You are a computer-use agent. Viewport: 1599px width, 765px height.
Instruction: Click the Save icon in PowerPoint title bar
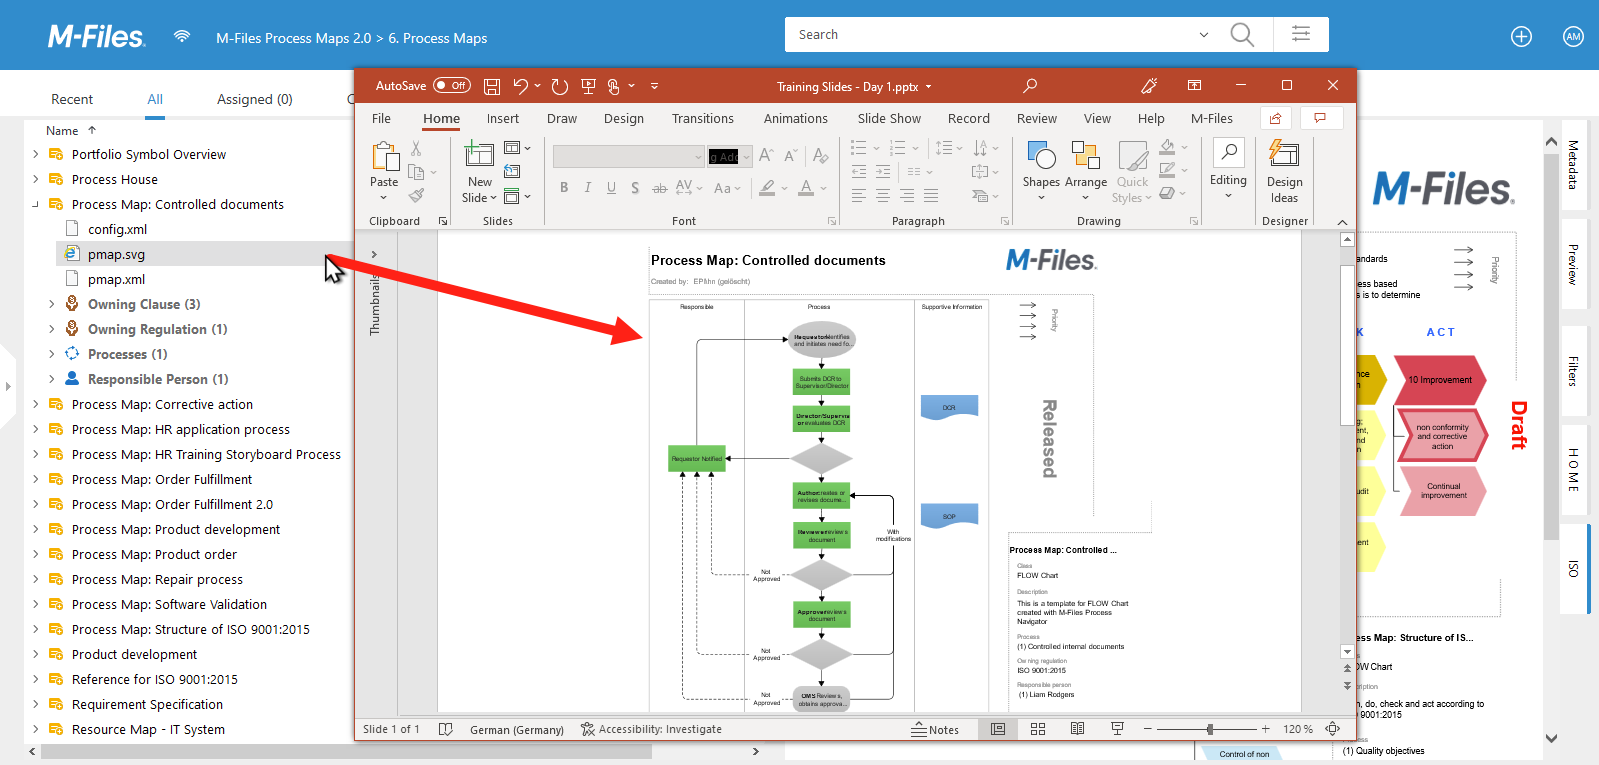[x=491, y=87]
